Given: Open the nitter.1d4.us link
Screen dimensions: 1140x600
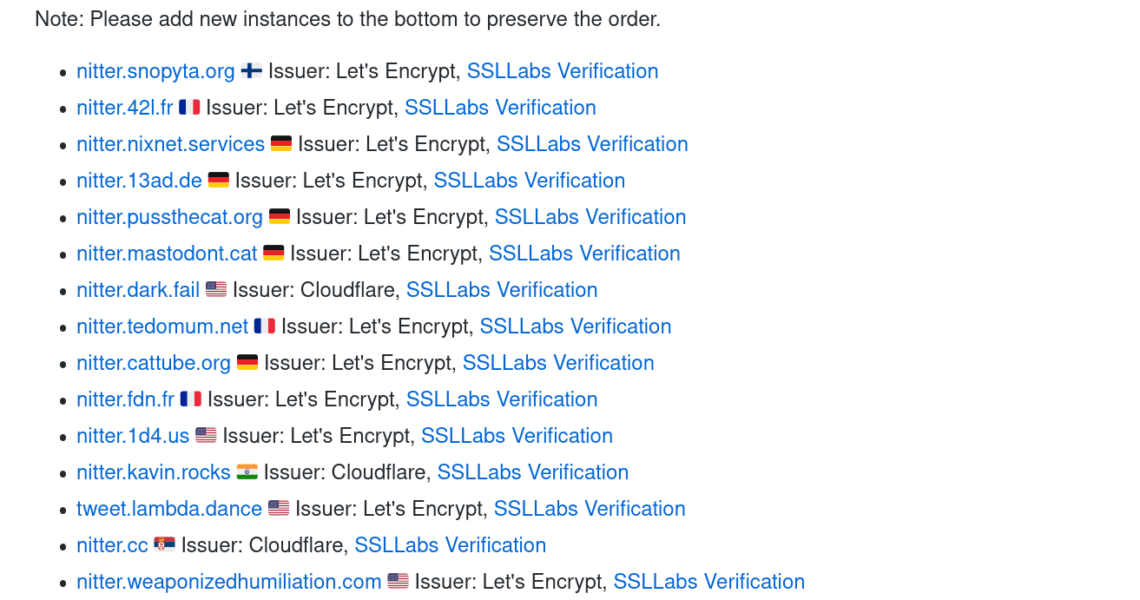Looking at the screenshot, I should point(132,436).
